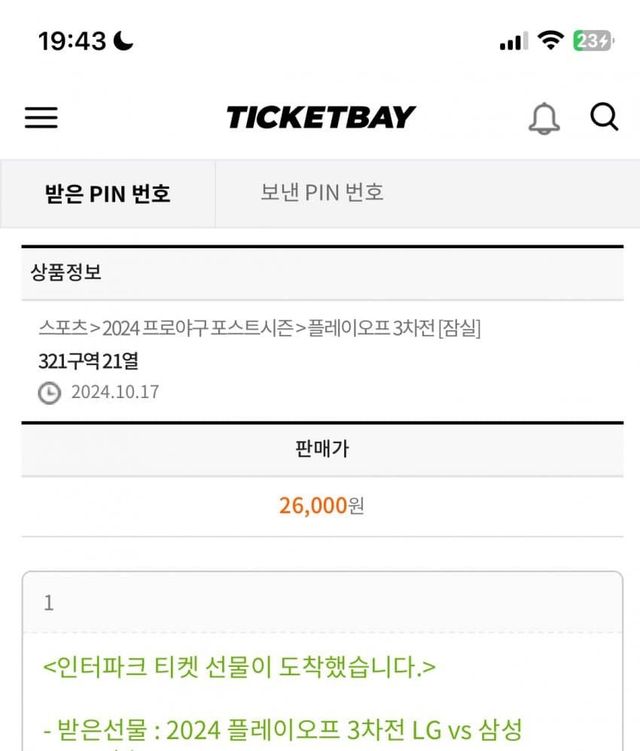Image resolution: width=640 pixels, height=751 pixels.
Task: Open the 스포츠 breadcrumb category
Action: (62, 328)
